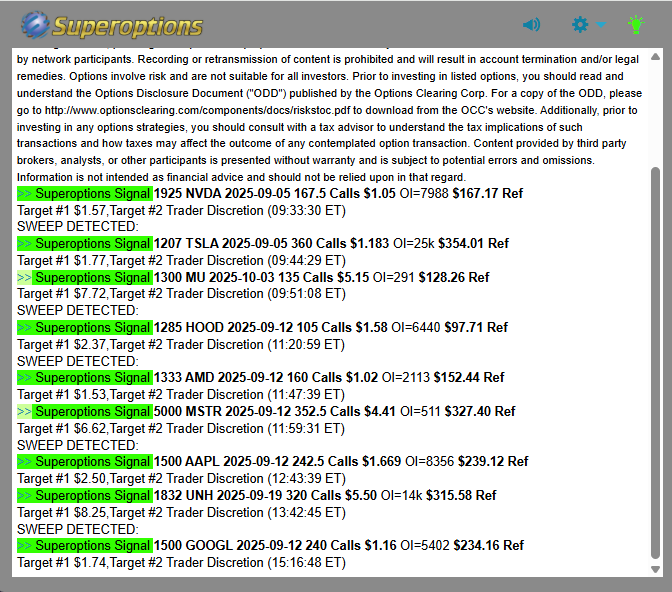Expand the dropdown arrow beside the gear
Viewport: 672px width, 592px height.
601,25
